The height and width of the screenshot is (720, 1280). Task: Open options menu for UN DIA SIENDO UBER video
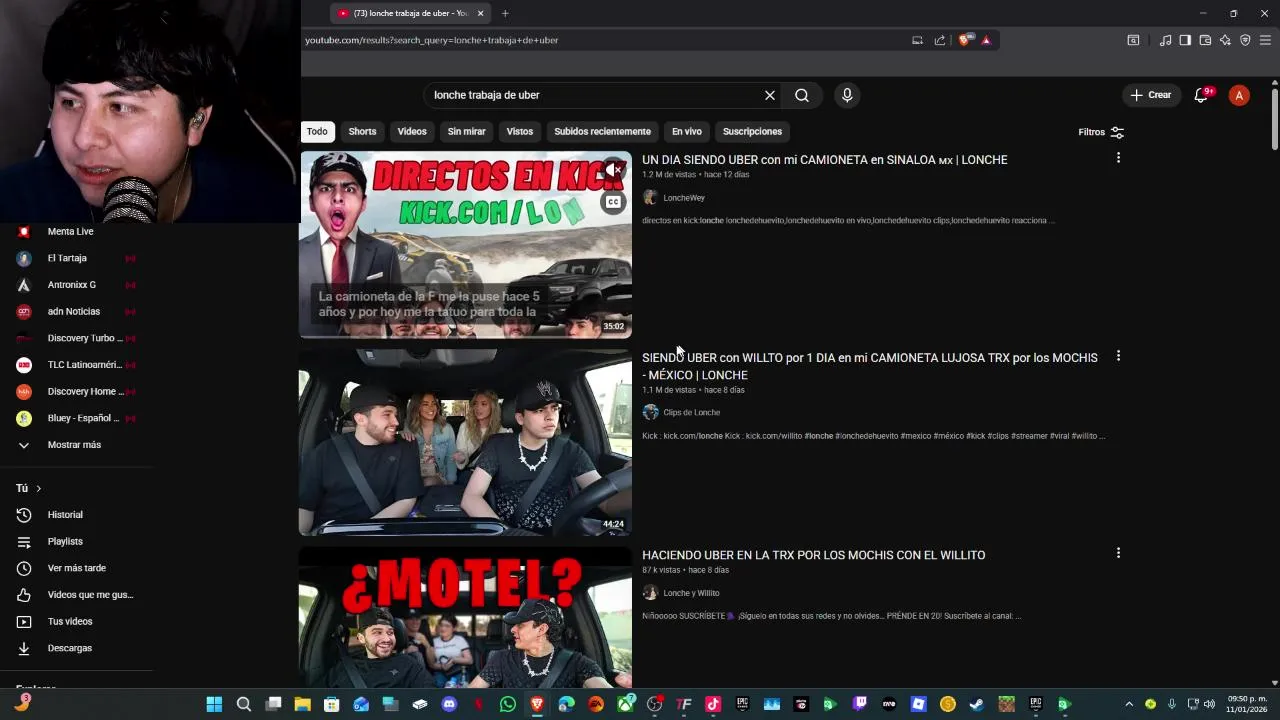click(1118, 158)
